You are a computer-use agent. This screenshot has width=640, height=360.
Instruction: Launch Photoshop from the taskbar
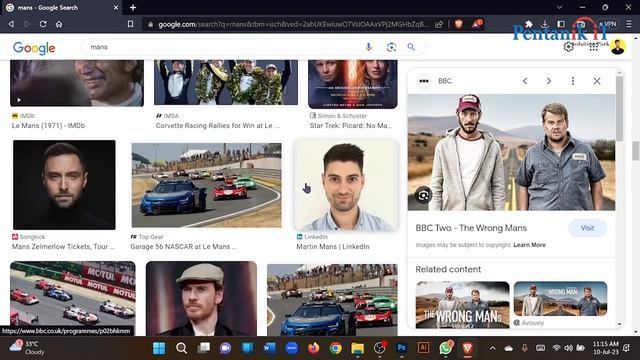401,348
